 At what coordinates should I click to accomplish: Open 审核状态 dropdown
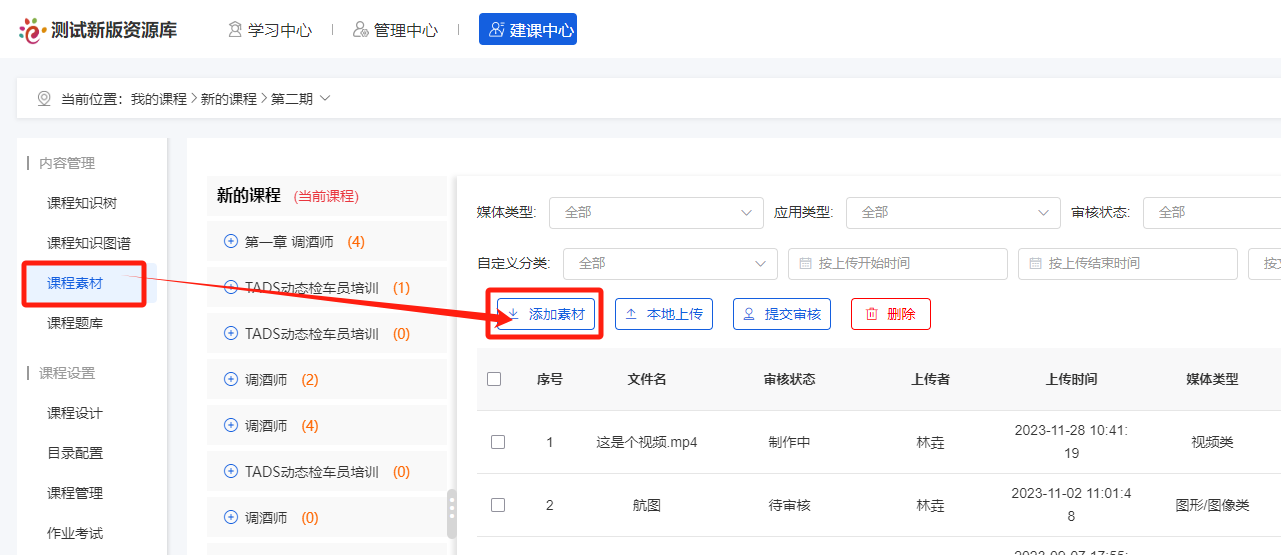(1212, 212)
